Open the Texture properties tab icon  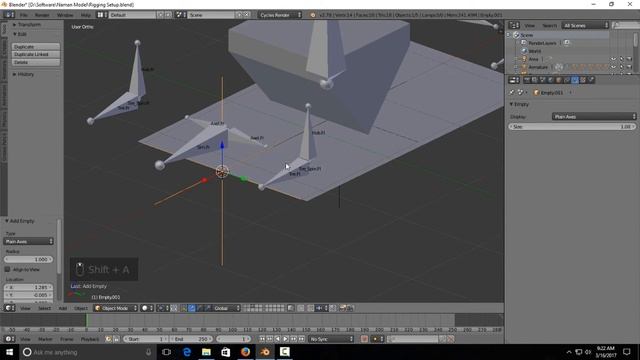pos(583,80)
